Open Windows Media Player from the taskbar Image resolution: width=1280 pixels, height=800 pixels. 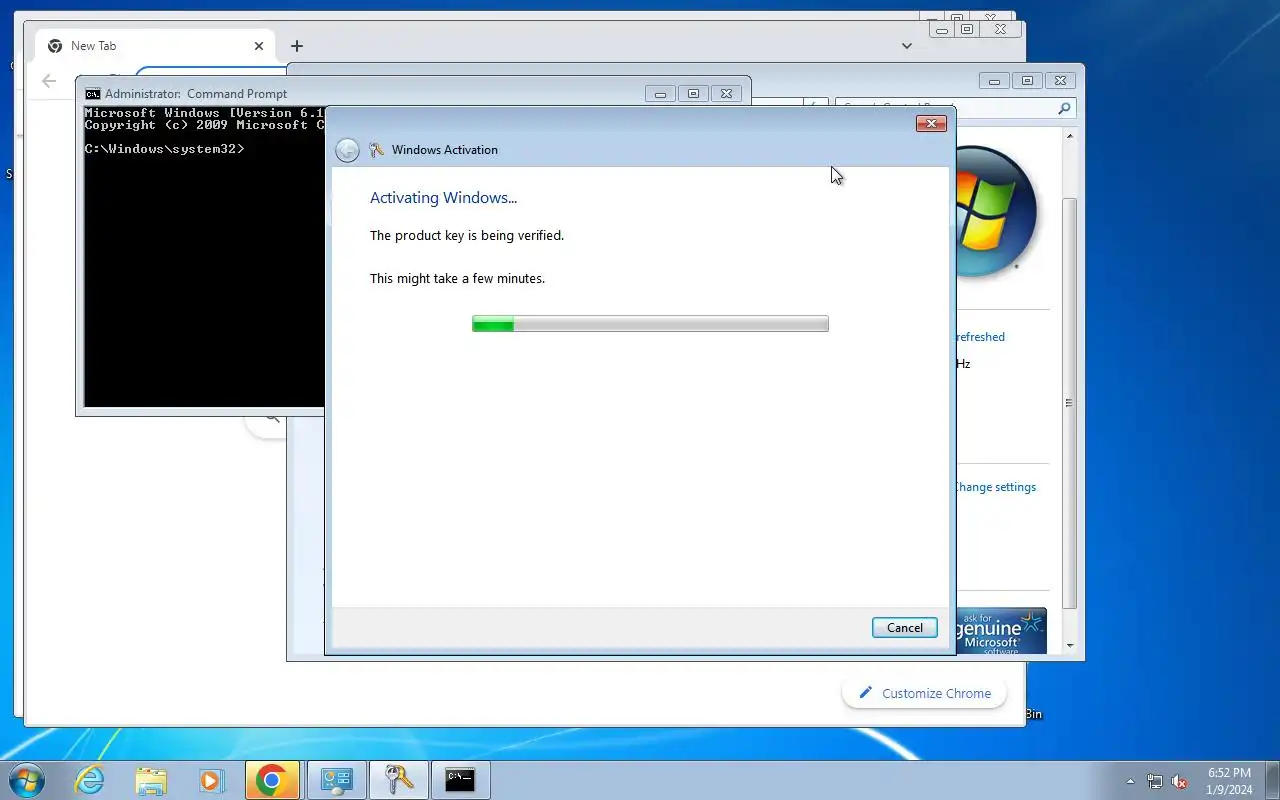[211, 780]
